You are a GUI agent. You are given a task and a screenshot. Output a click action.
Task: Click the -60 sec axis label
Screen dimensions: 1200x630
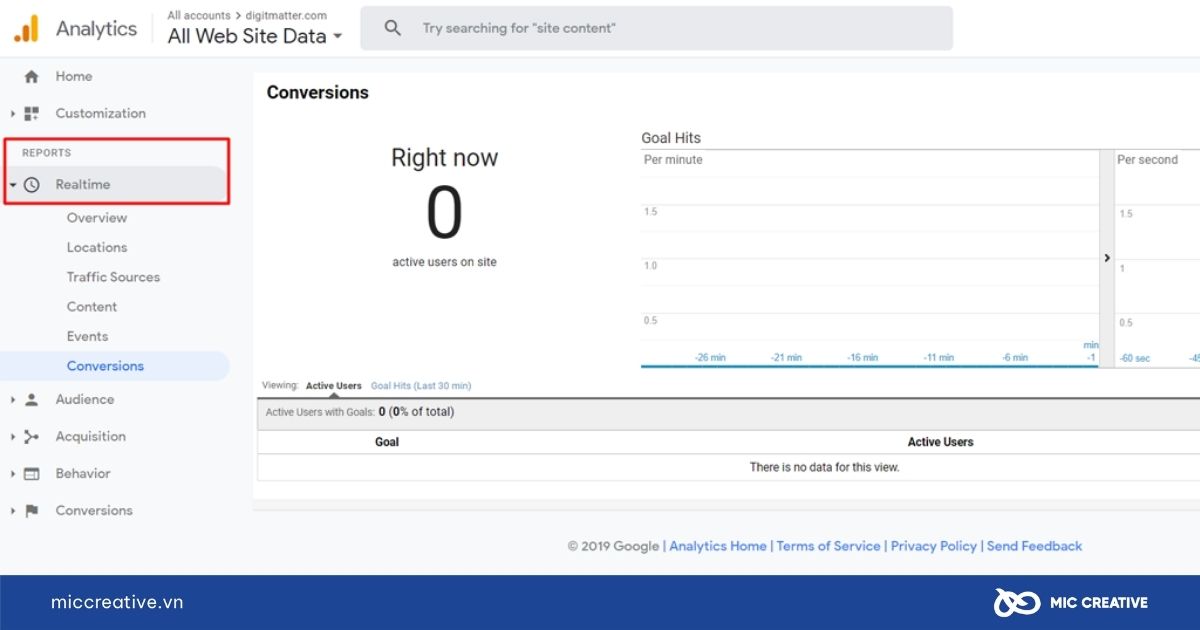click(1135, 358)
